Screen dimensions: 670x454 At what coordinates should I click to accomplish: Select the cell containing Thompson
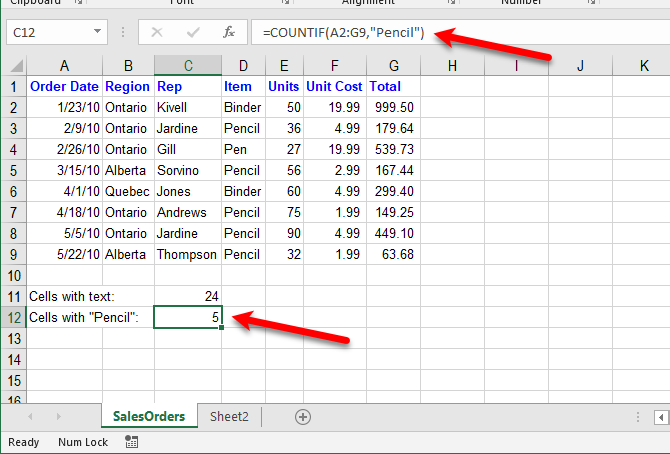188,254
